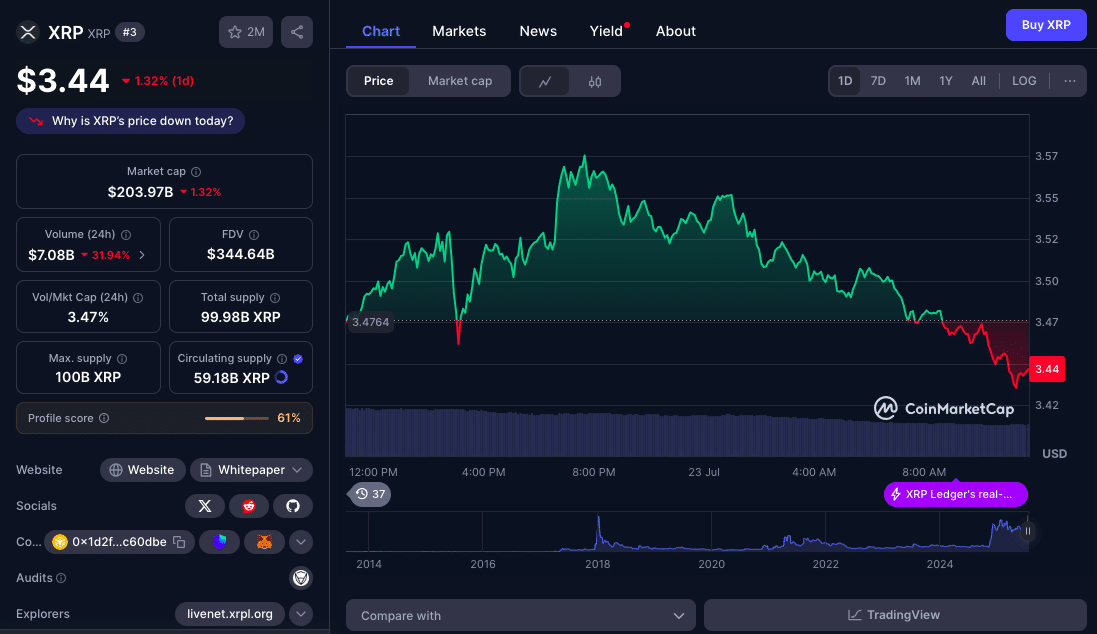Image resolution: width=1097 pixels, height=634 pixels.
Task: Click the MetaMask fox icon
Action: [264, 542]
